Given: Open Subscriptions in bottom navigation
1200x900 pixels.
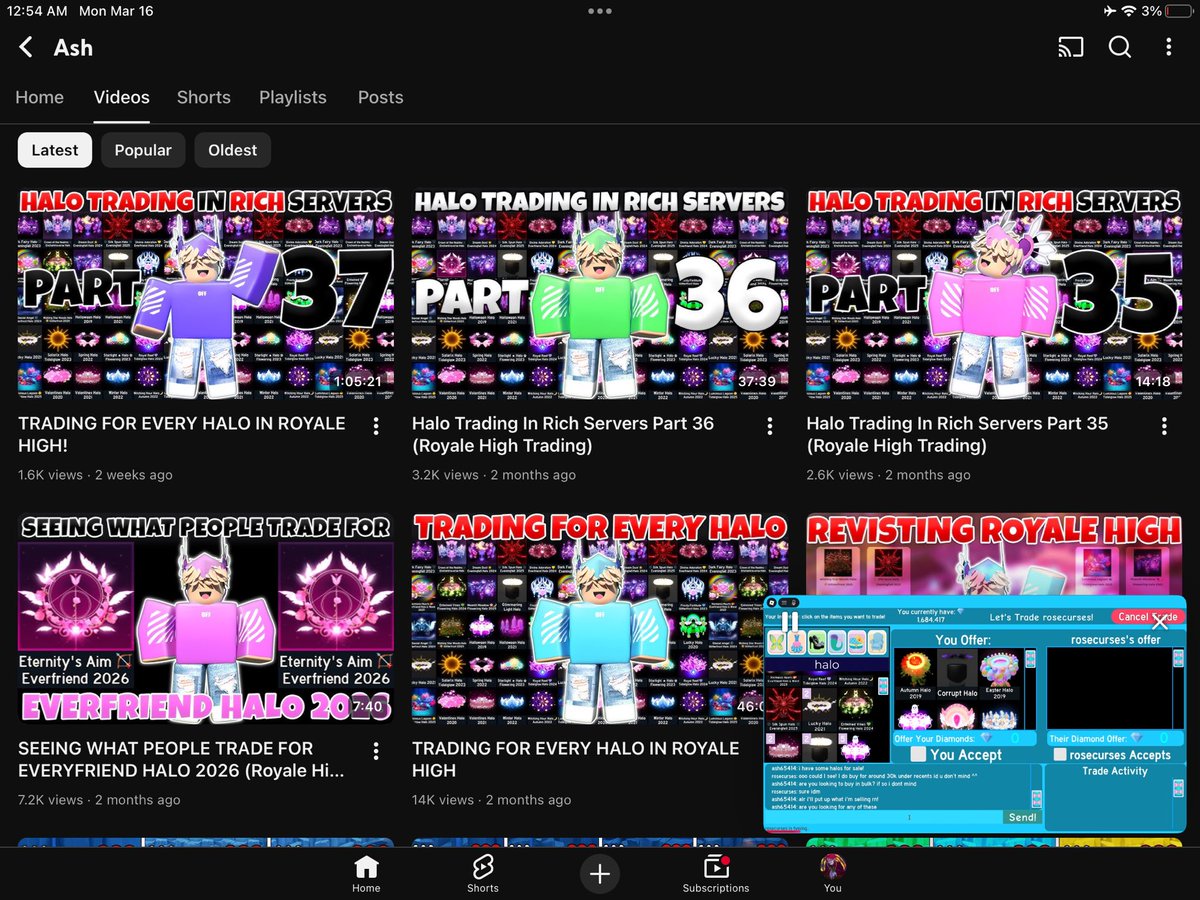Looking at the screenshot, I should click(x=716, y=874).
